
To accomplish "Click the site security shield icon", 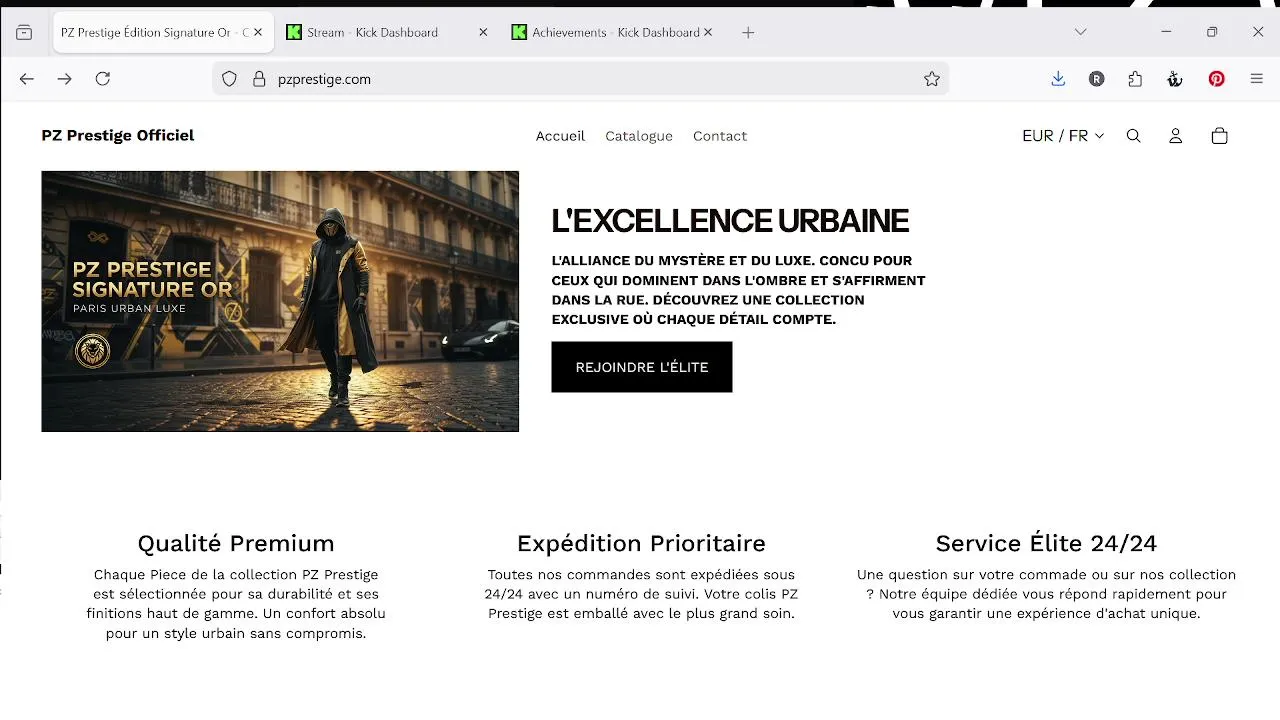I will pos(229,79).
